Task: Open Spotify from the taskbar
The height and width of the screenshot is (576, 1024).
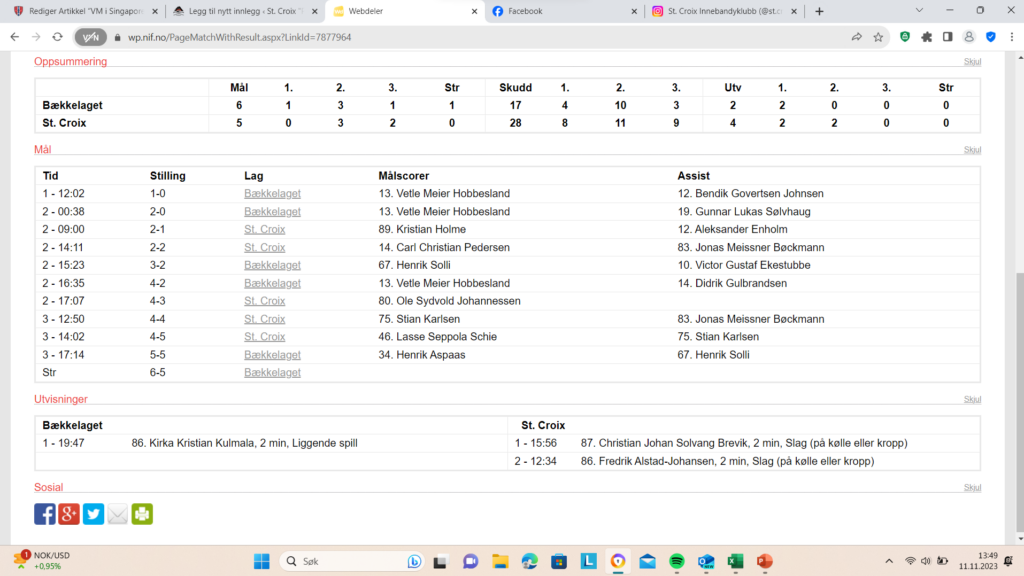Action: [x=677, y=561]
